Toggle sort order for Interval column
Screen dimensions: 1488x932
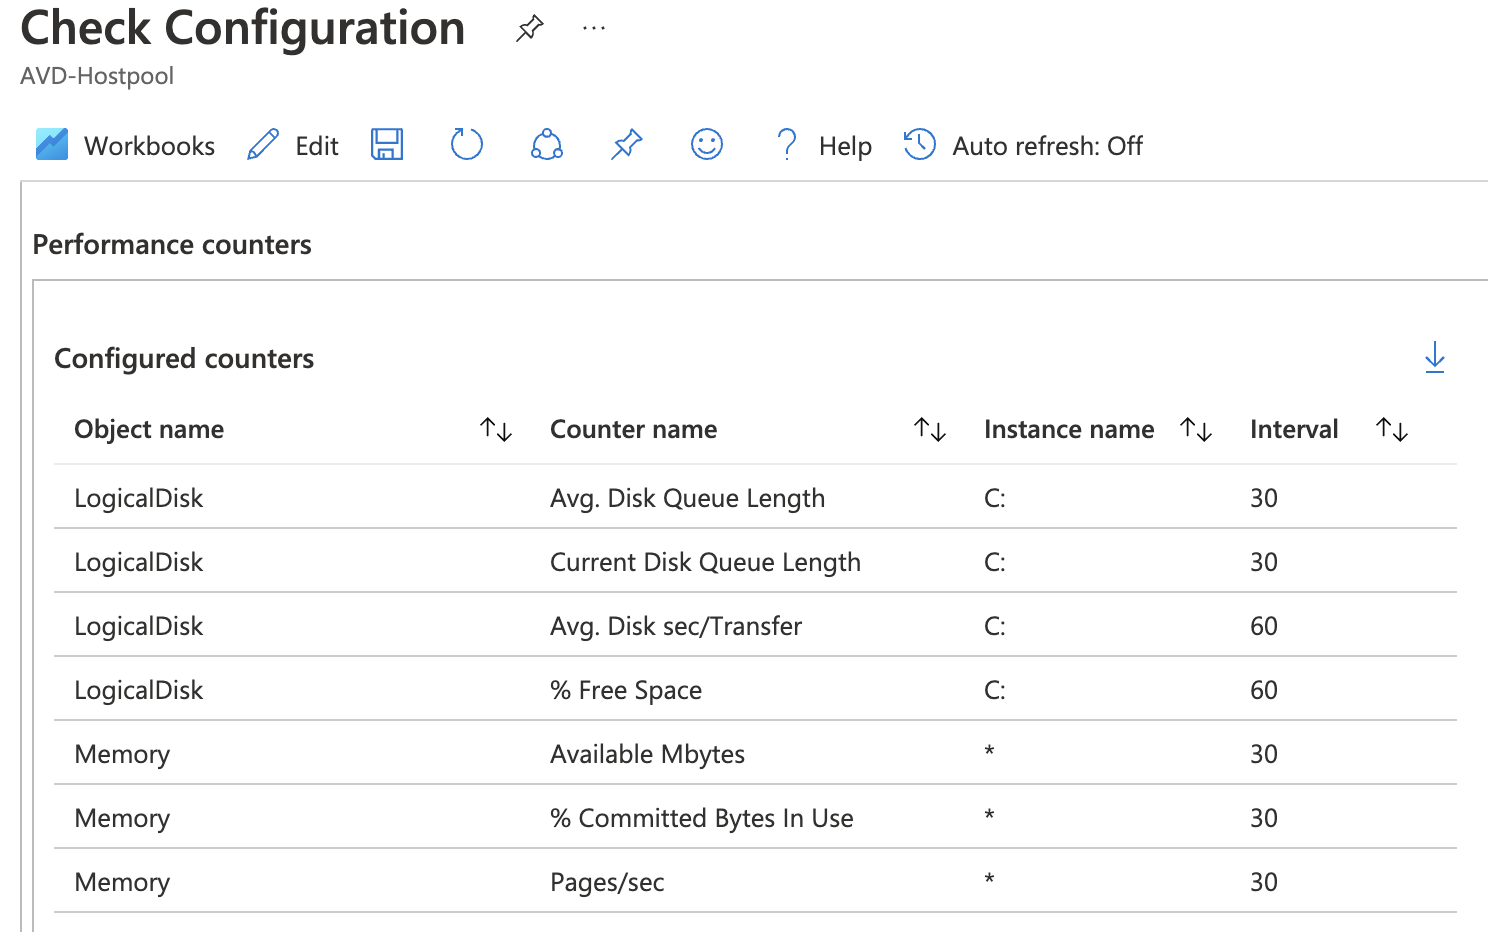1391,429
